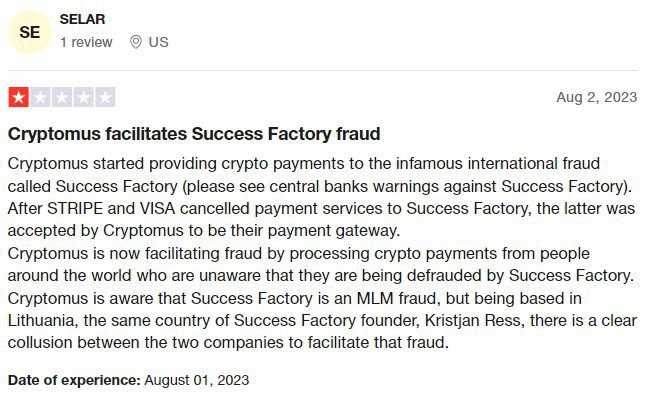Open the review title 'Cryptomus facilitates Success Factory fraud'
The height and width of the screenshot is (393, 650).
point(194,134)
